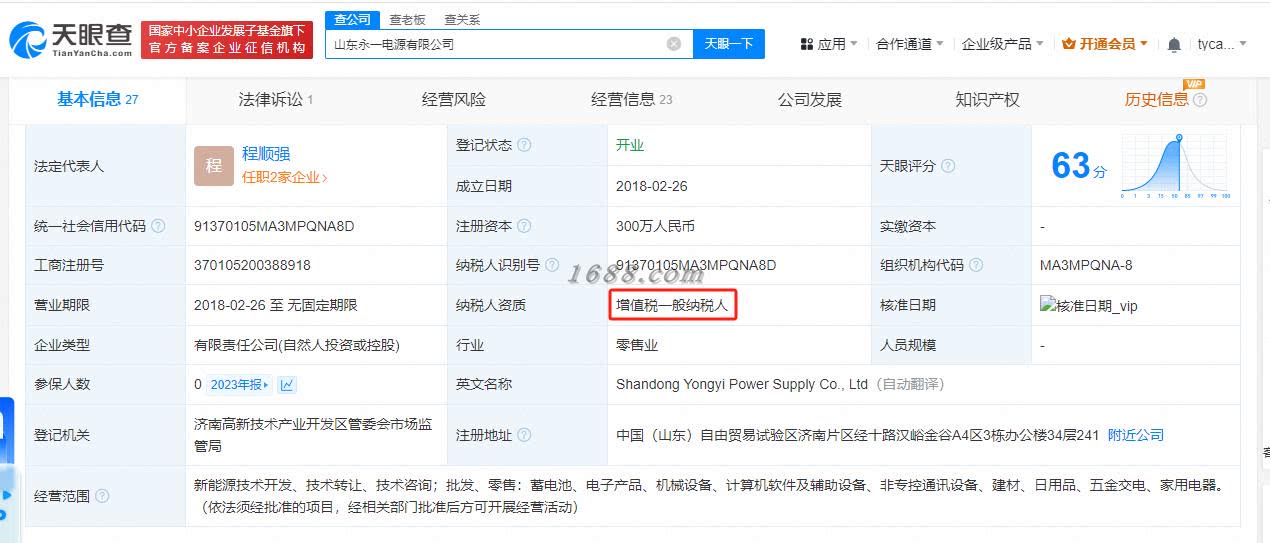Viewport: 1270px width, 543px height.
Task: Click the help icon next to 天眼评分
Action: coord(948,166)
